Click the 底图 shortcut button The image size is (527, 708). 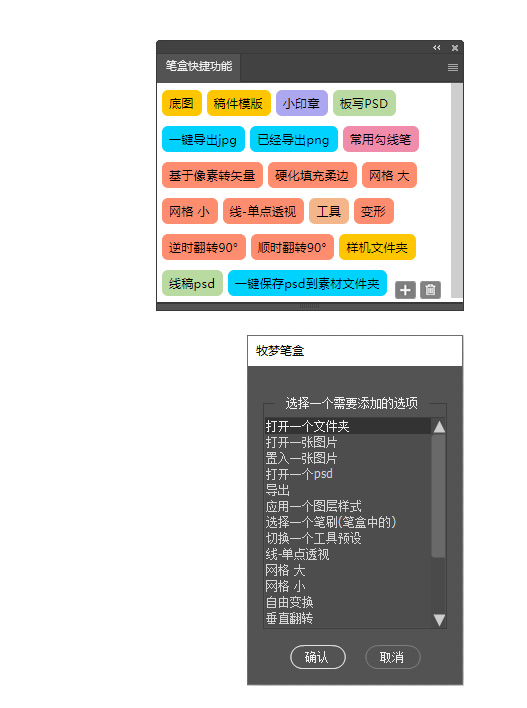pyautogui.click(x=182, y=103)
